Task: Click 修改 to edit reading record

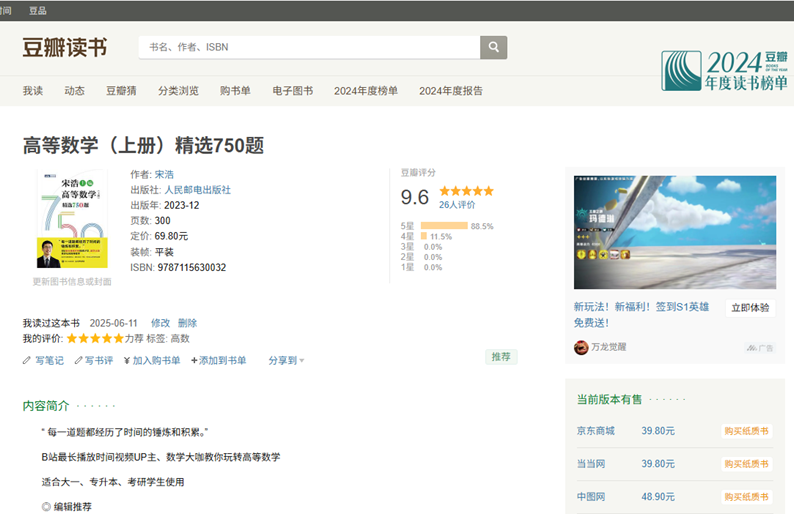Action: click(x=161, y=323)
